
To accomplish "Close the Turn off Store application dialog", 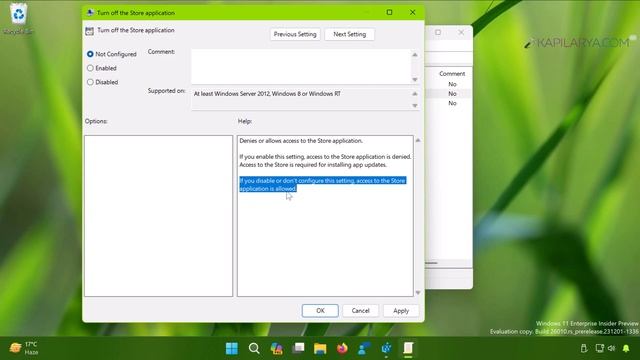I will (413, 13).
